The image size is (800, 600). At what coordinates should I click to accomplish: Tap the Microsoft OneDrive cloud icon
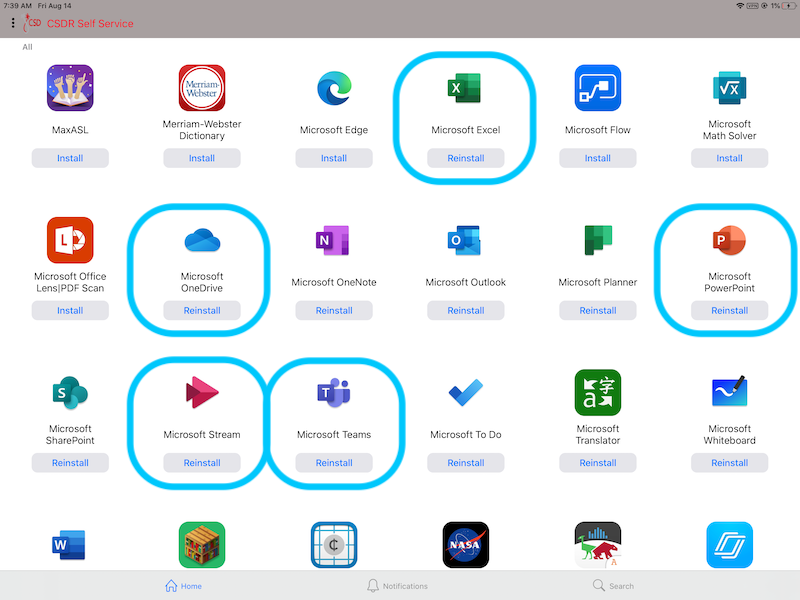[x=202, y=240]
